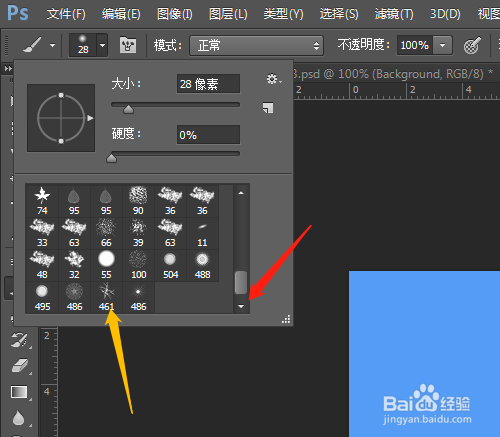Viewport: 500px width, 437px height.
Task: Open the 编辑(E) menu
Action: pos(121,14)
